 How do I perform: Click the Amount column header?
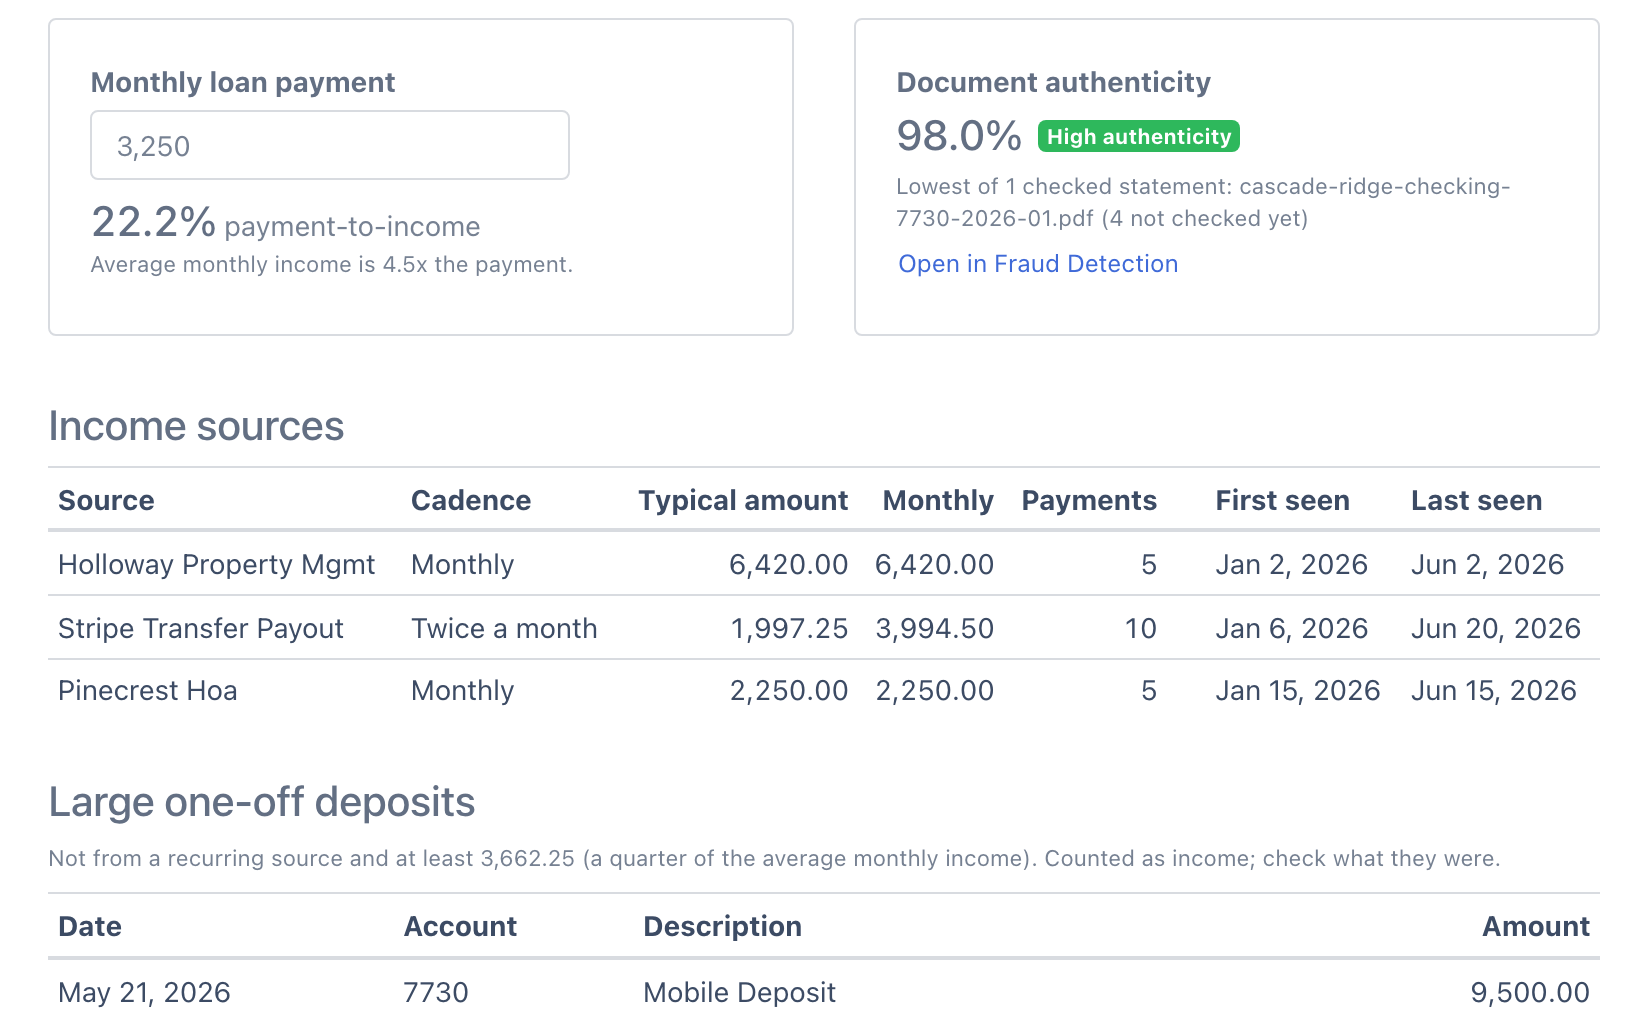(x=1536, y=926)
